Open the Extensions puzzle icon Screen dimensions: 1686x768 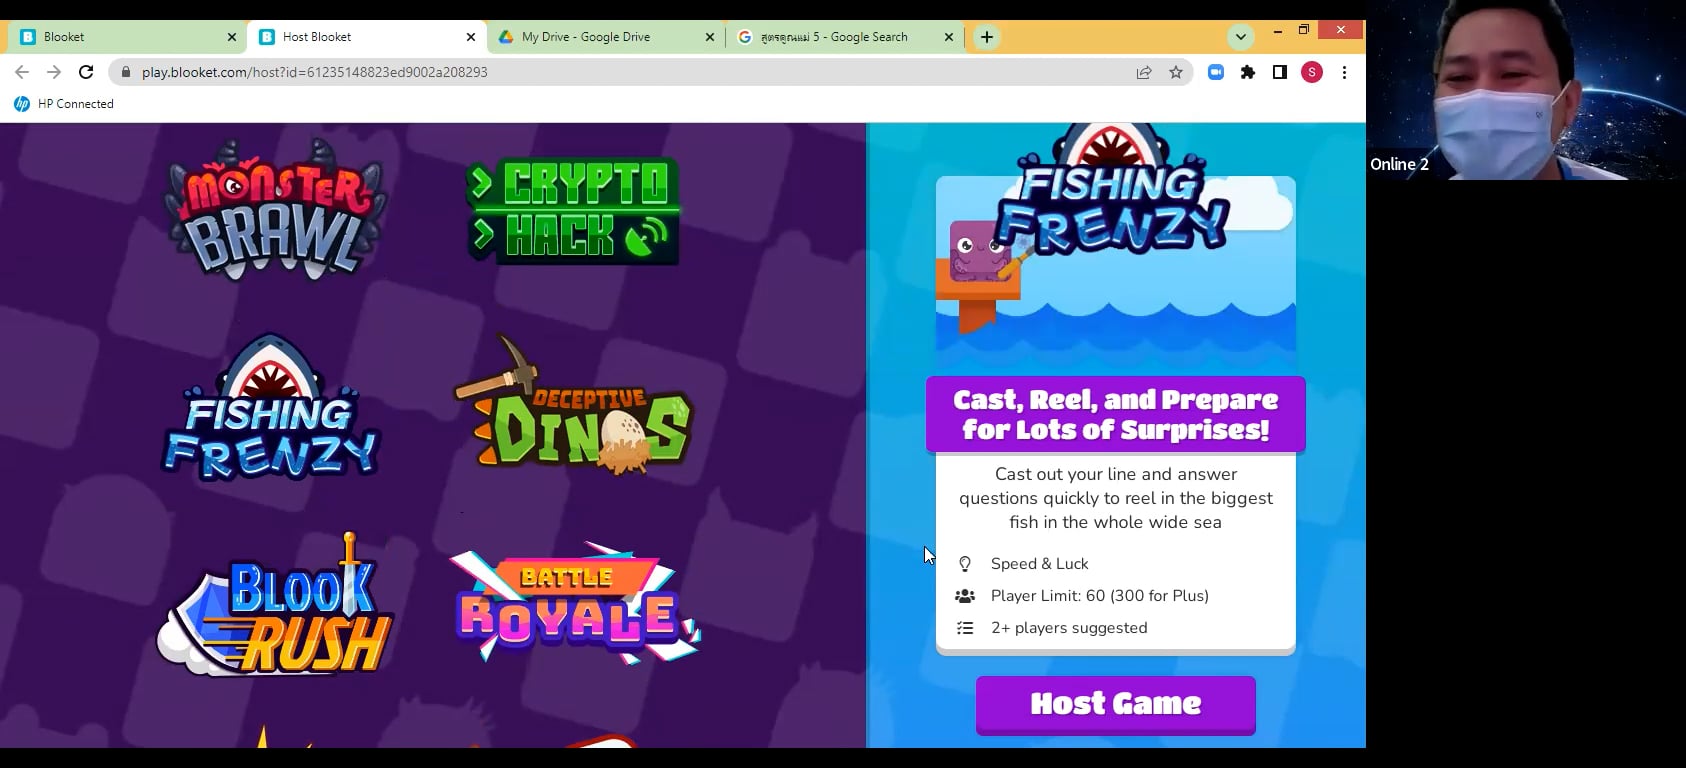(1248, 72)
